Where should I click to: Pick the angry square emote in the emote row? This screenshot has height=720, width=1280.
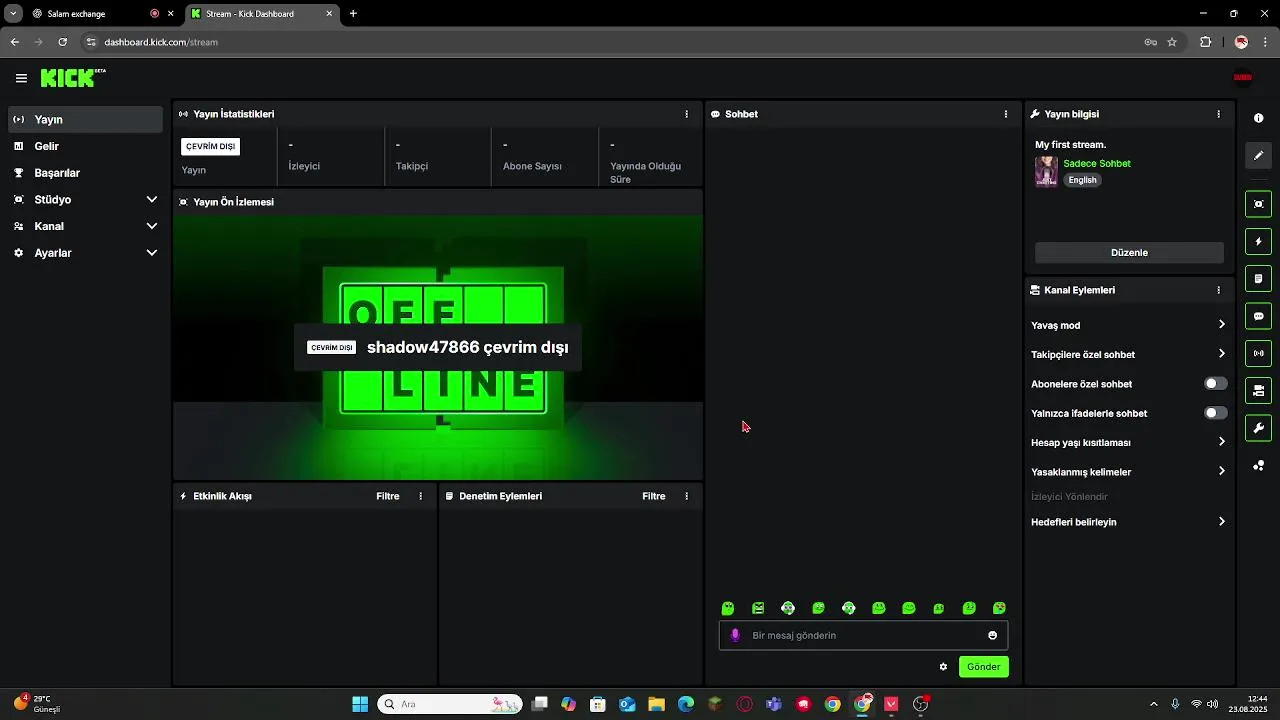point(758,608)
